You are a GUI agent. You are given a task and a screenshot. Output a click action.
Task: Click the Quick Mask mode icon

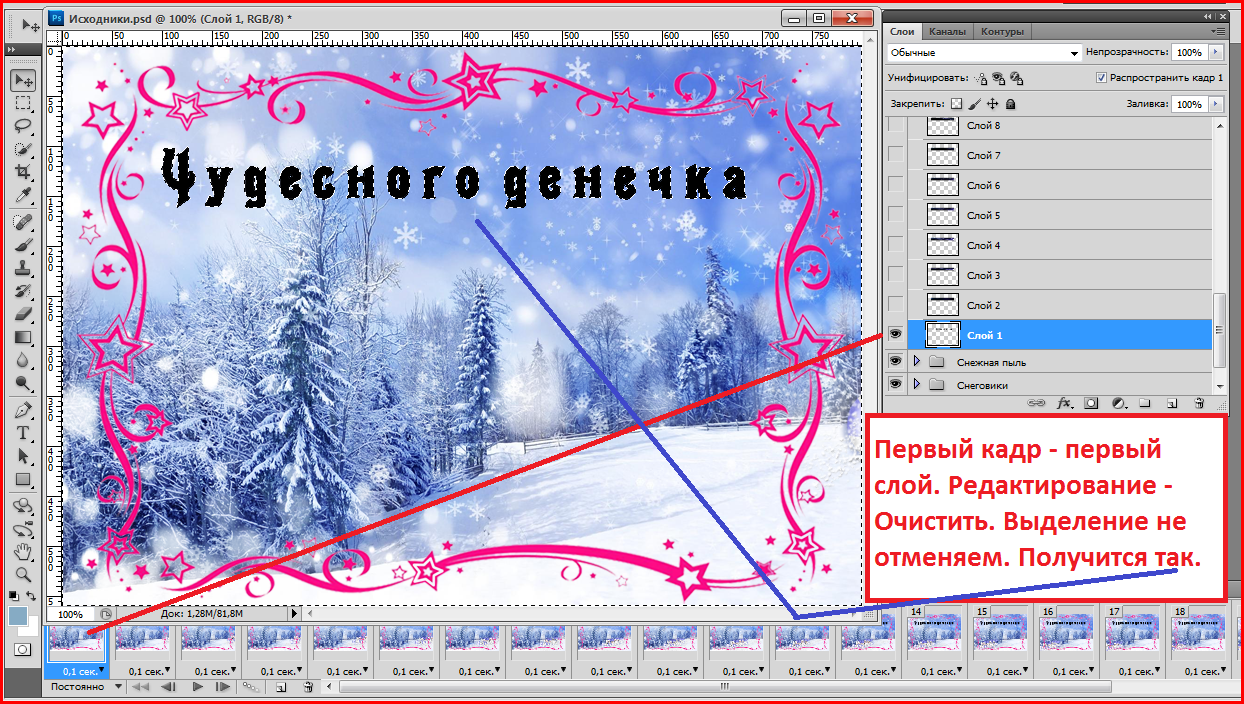pyautogui.click(x=22, y=650)
